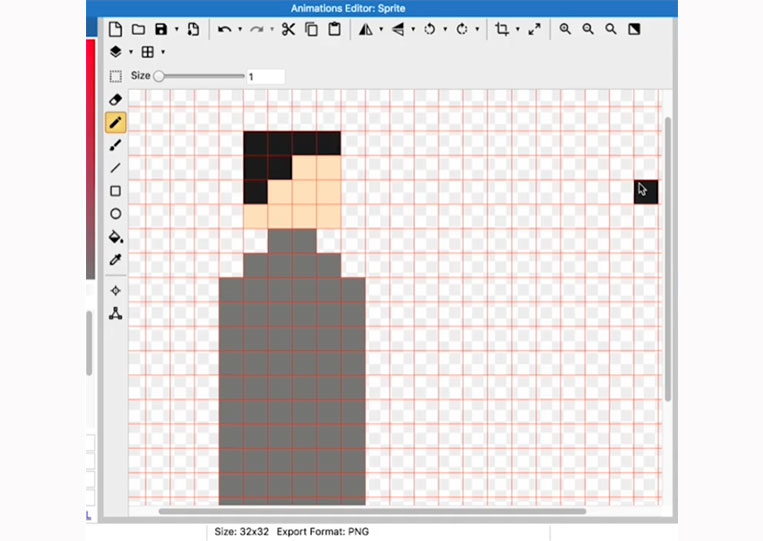Select the Eyedropper color picker tool
Viewport: 763px width, 541px height.
(115, 260)
